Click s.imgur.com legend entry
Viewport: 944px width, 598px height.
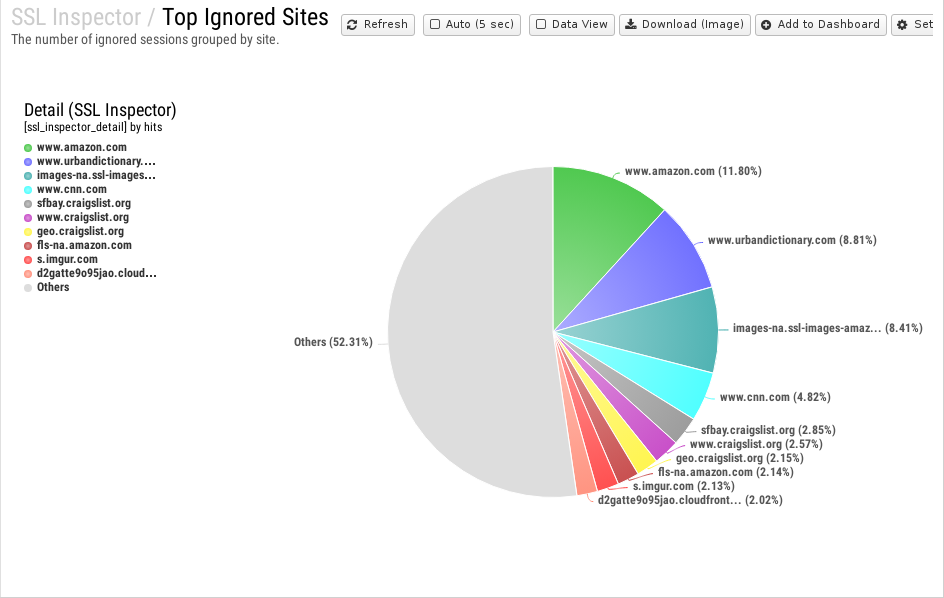(x=60, y=259)
